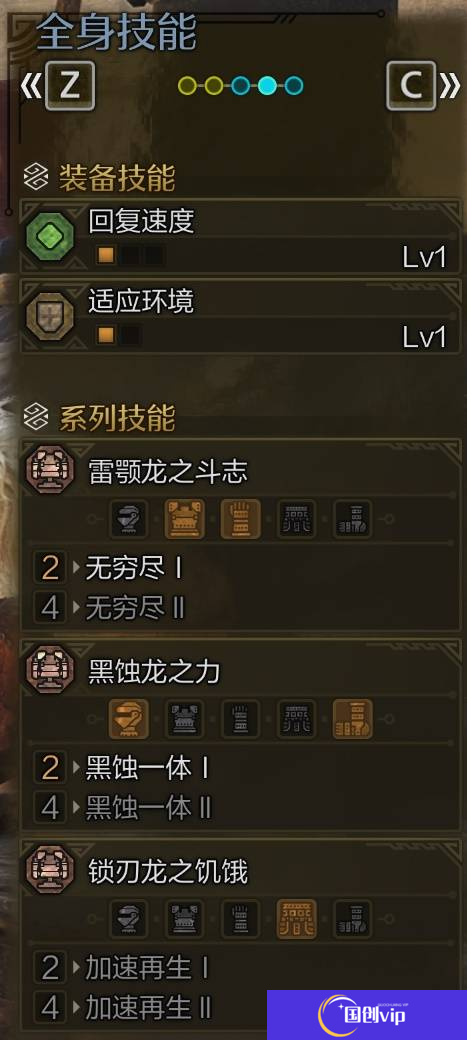The image size is (467, 1040).
Task: Go to previous page with Z key button
Action: 69,85
